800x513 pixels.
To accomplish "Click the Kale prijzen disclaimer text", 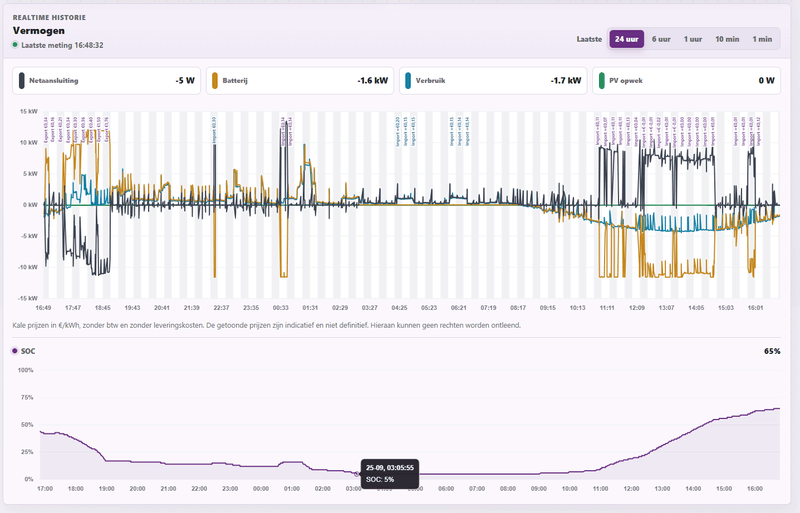I will [x=267, y=325].
